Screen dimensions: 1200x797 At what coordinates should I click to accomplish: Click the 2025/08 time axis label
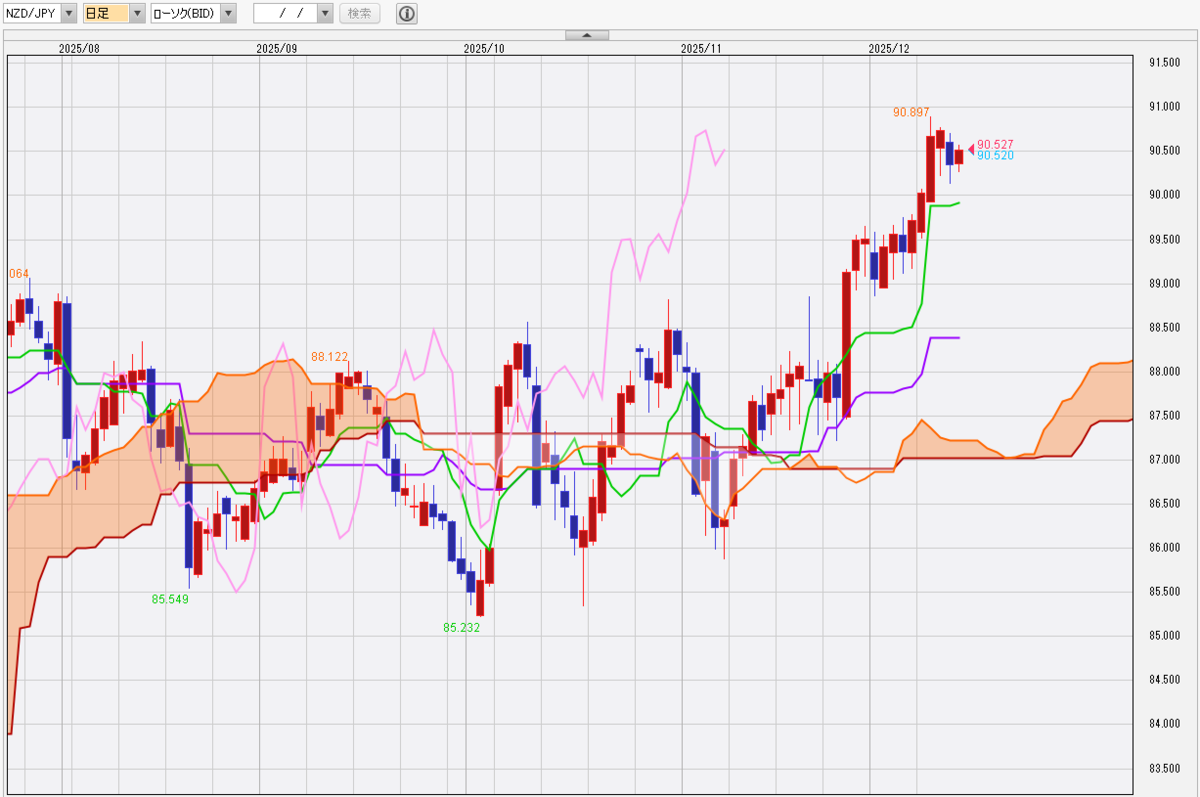click(x=79, y=48)
